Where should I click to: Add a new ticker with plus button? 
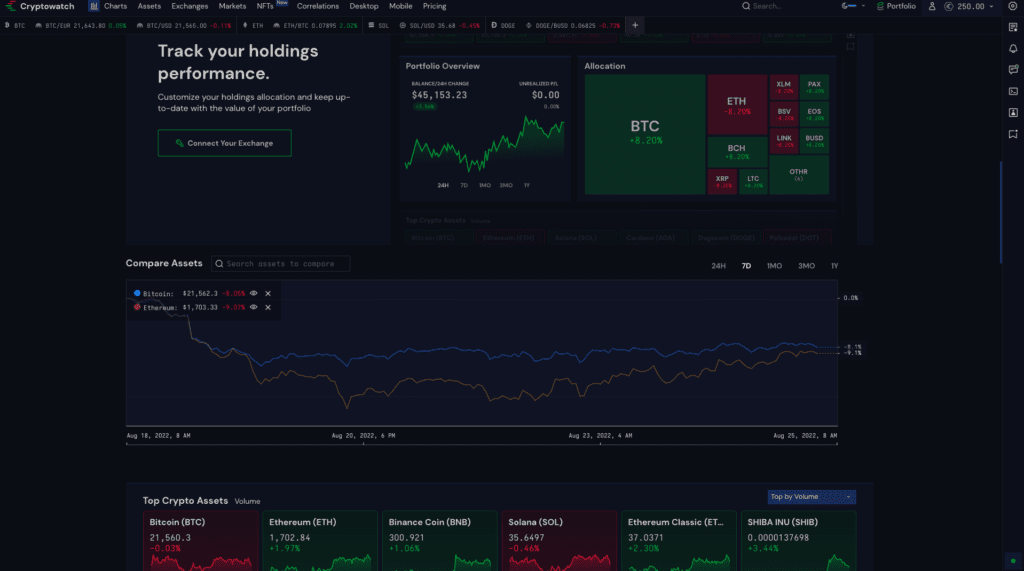click(635, 25)
